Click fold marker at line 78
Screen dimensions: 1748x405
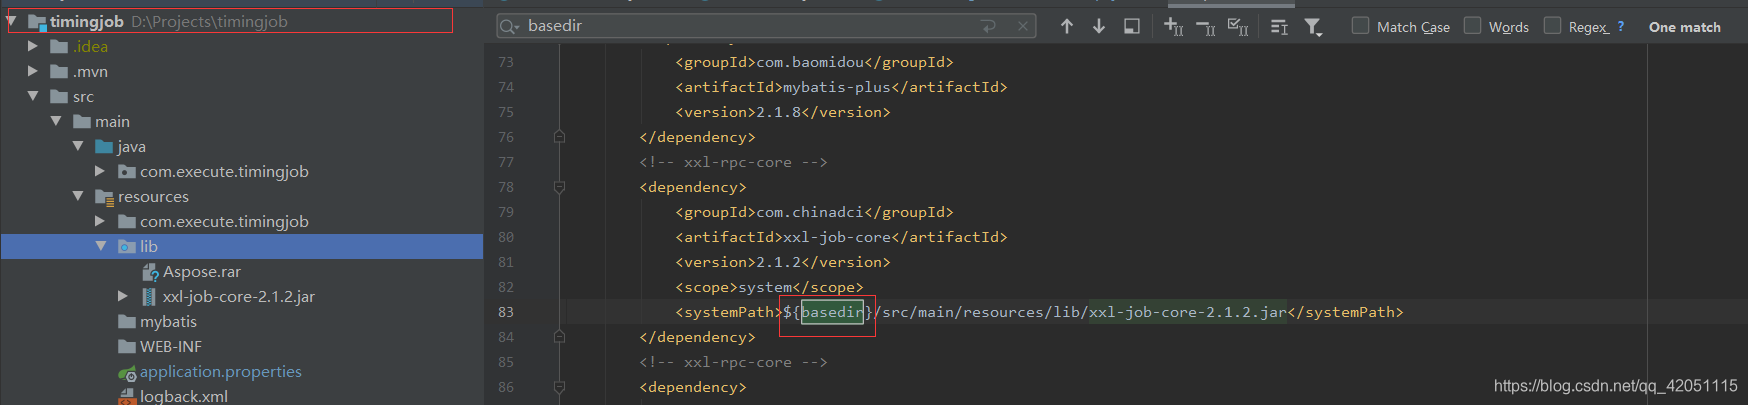pos(559,187)
